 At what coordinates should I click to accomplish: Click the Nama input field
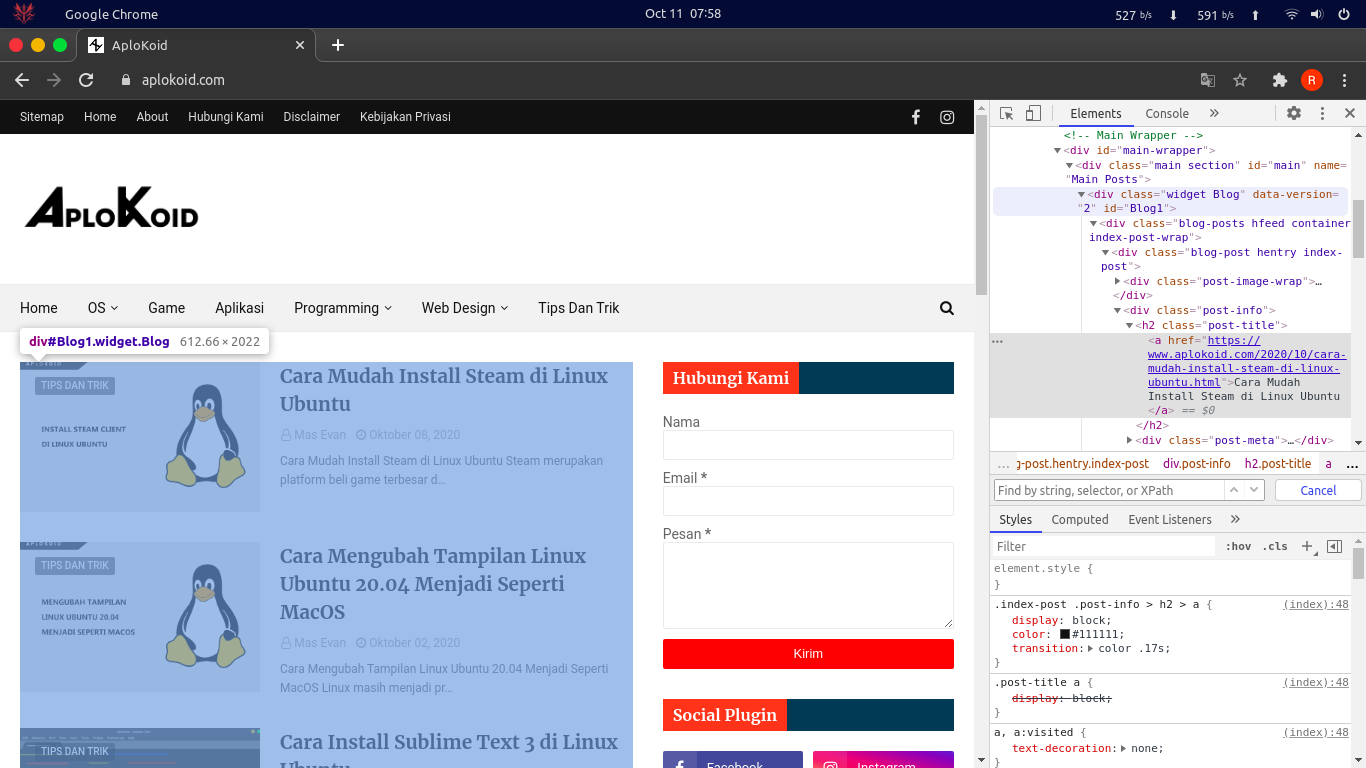tap(808, 445)
